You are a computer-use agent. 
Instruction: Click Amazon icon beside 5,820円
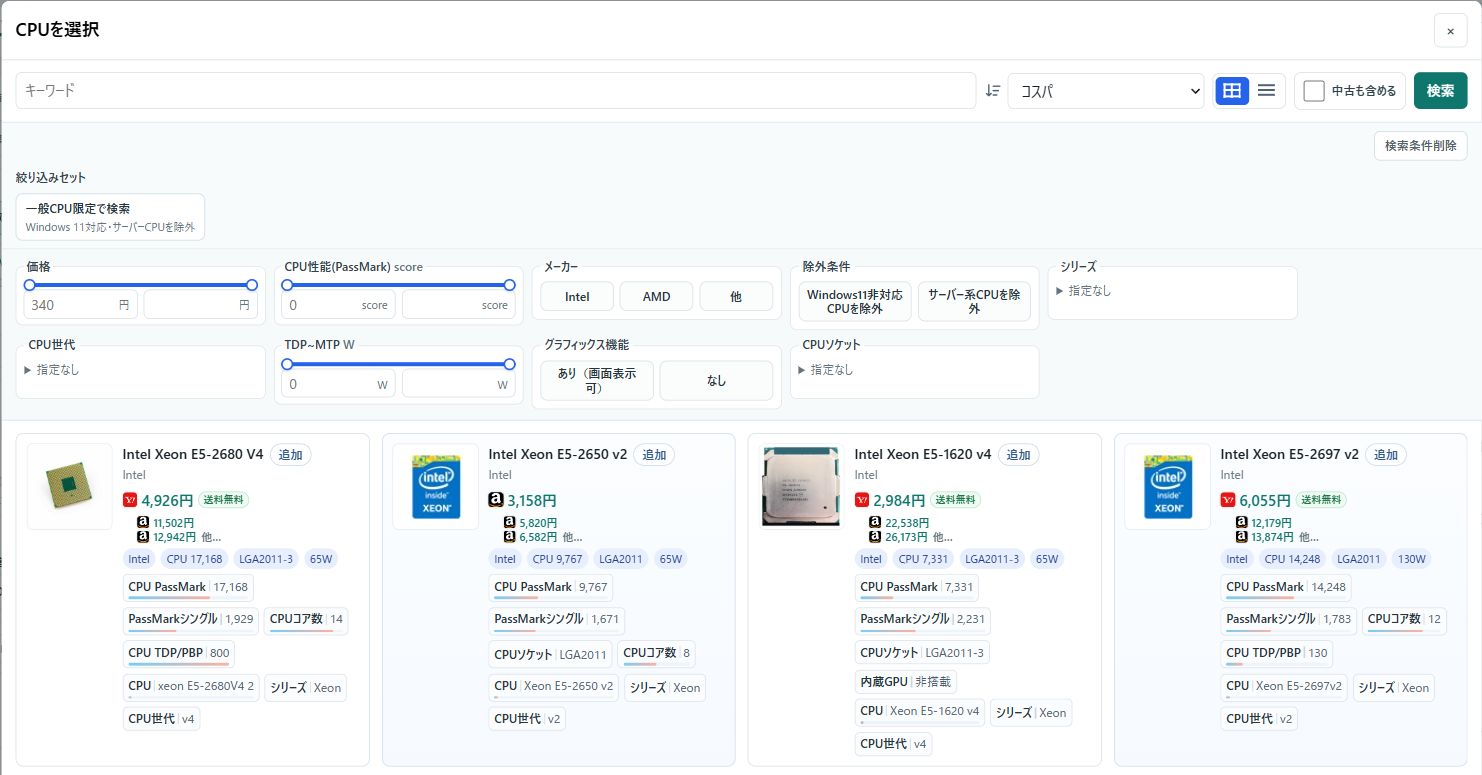pos(510,522)
